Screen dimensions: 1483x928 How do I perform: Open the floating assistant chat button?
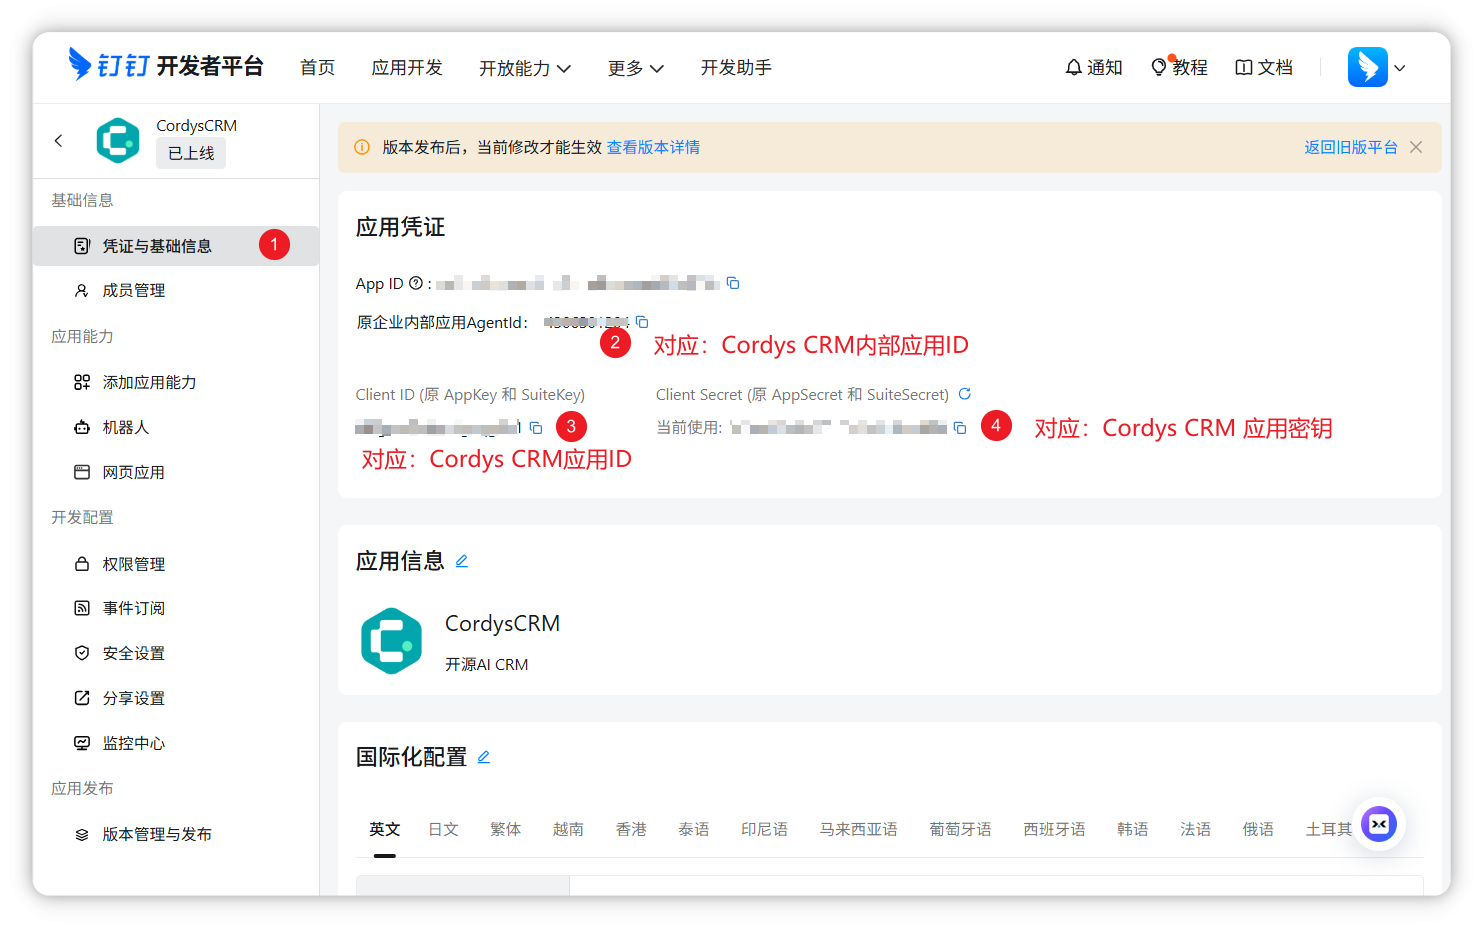coord(1379,824)
